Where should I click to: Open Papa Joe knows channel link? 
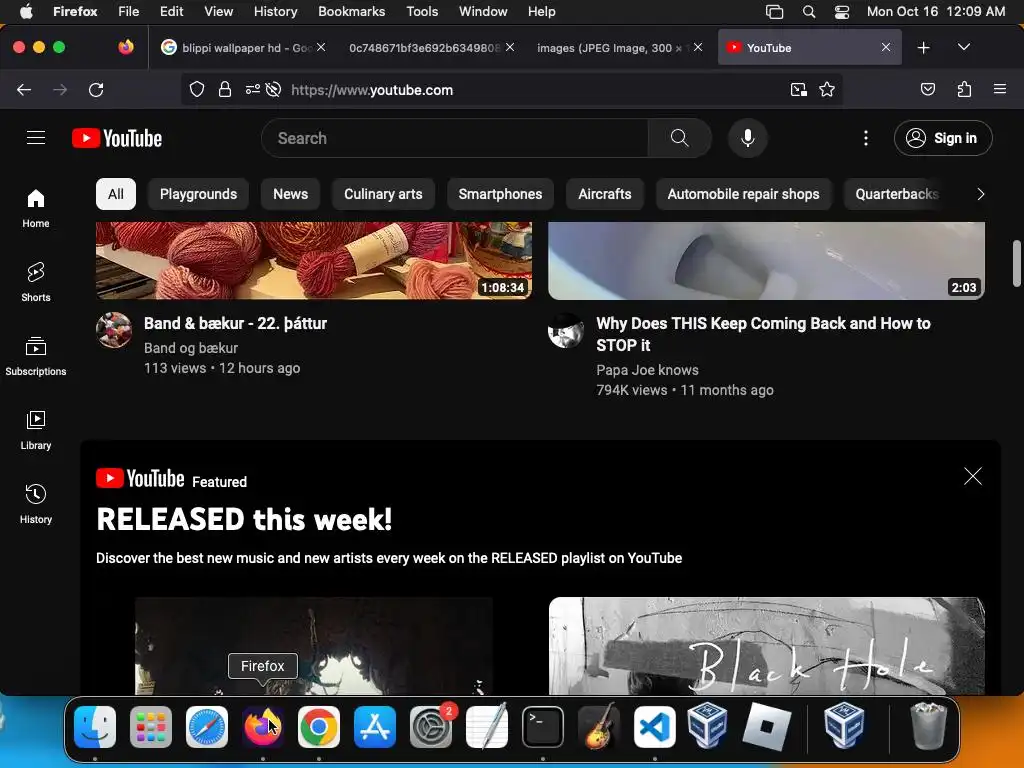[647, 370]
